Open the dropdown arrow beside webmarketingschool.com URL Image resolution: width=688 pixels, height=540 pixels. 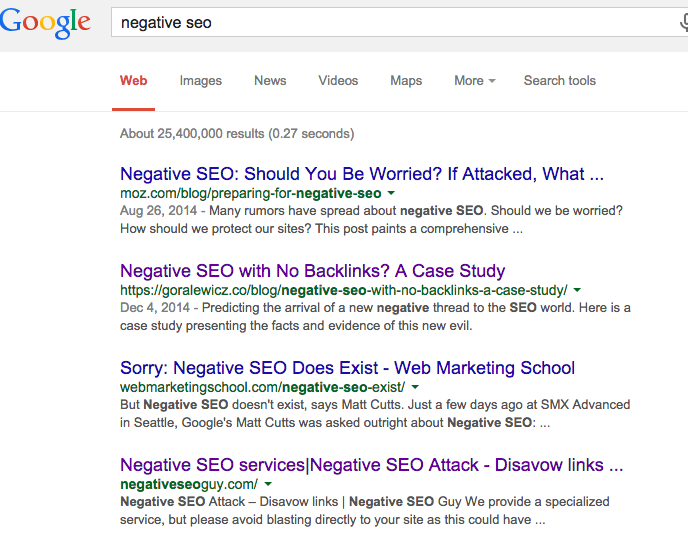pos(415,387)
